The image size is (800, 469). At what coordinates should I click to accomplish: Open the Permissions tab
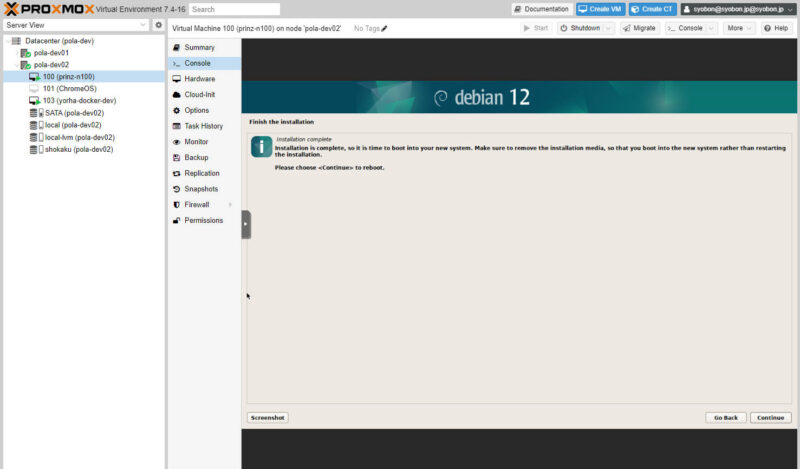tap(204, 220)
